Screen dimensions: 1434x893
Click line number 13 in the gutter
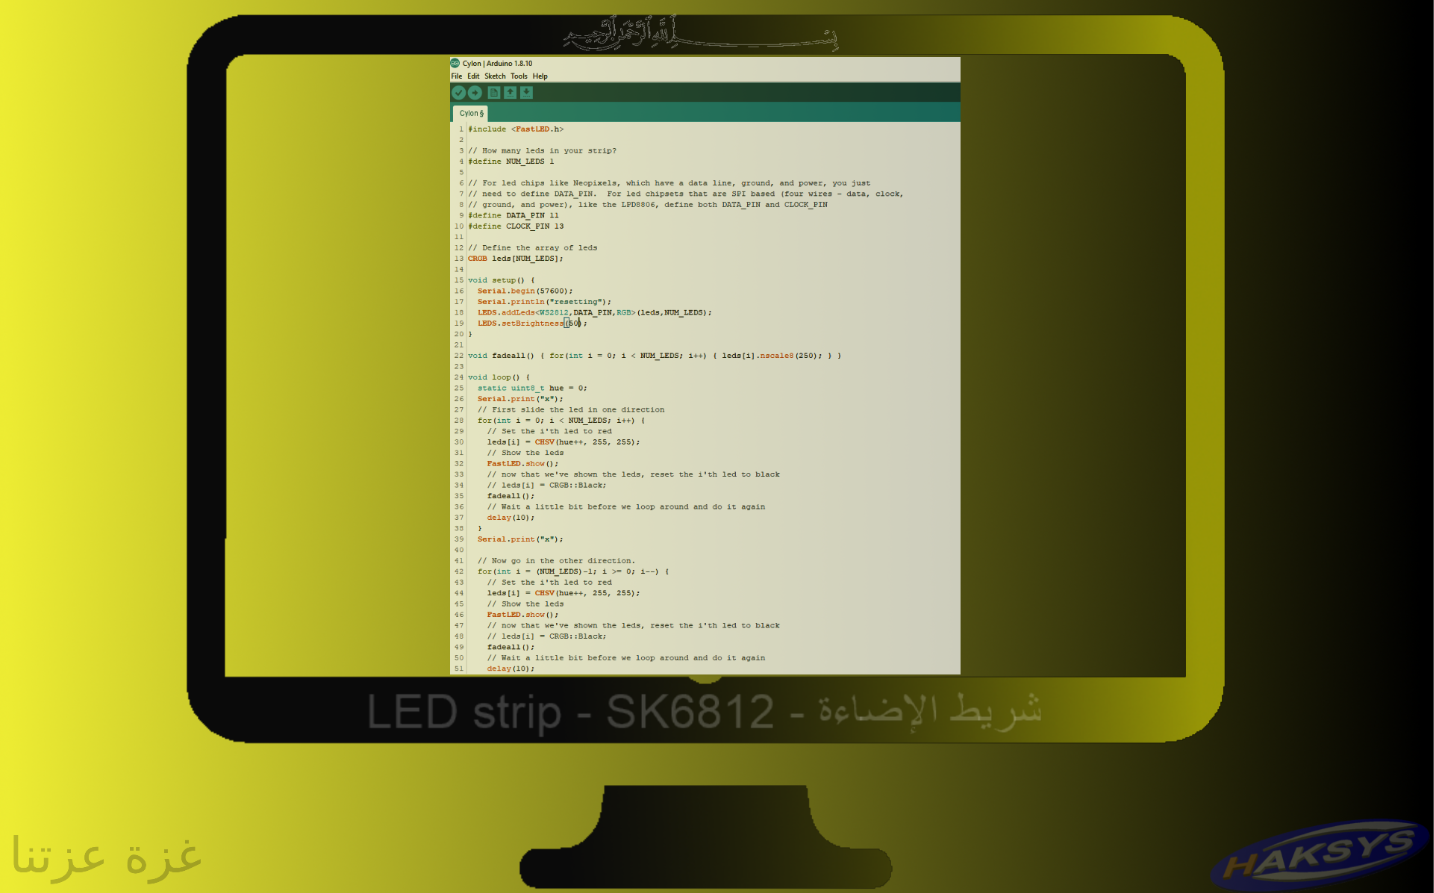pos(459,258)
